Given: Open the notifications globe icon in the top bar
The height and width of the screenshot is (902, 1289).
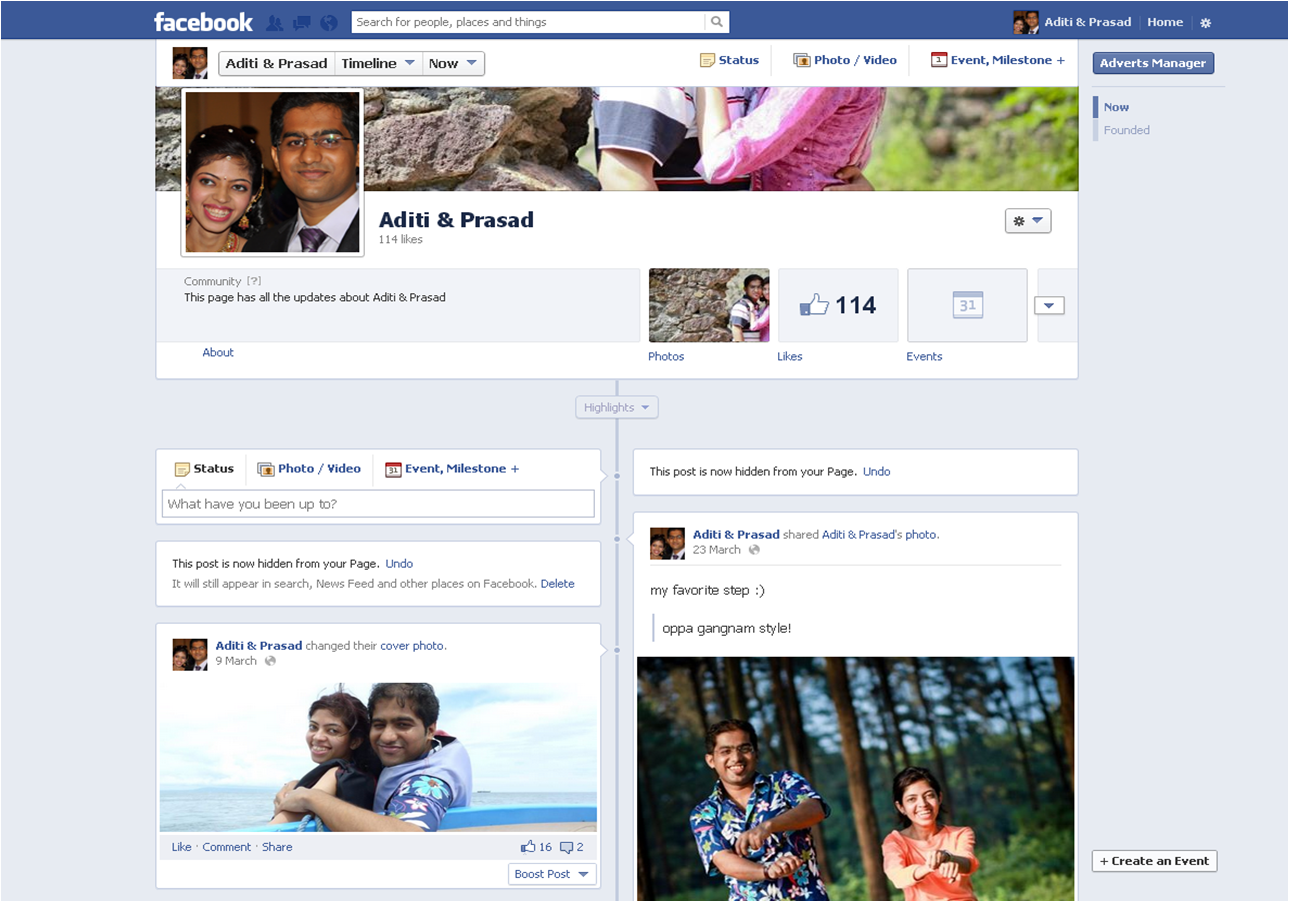Looking at the screenshot, I should pyautogui.click(x=329, y=22).
